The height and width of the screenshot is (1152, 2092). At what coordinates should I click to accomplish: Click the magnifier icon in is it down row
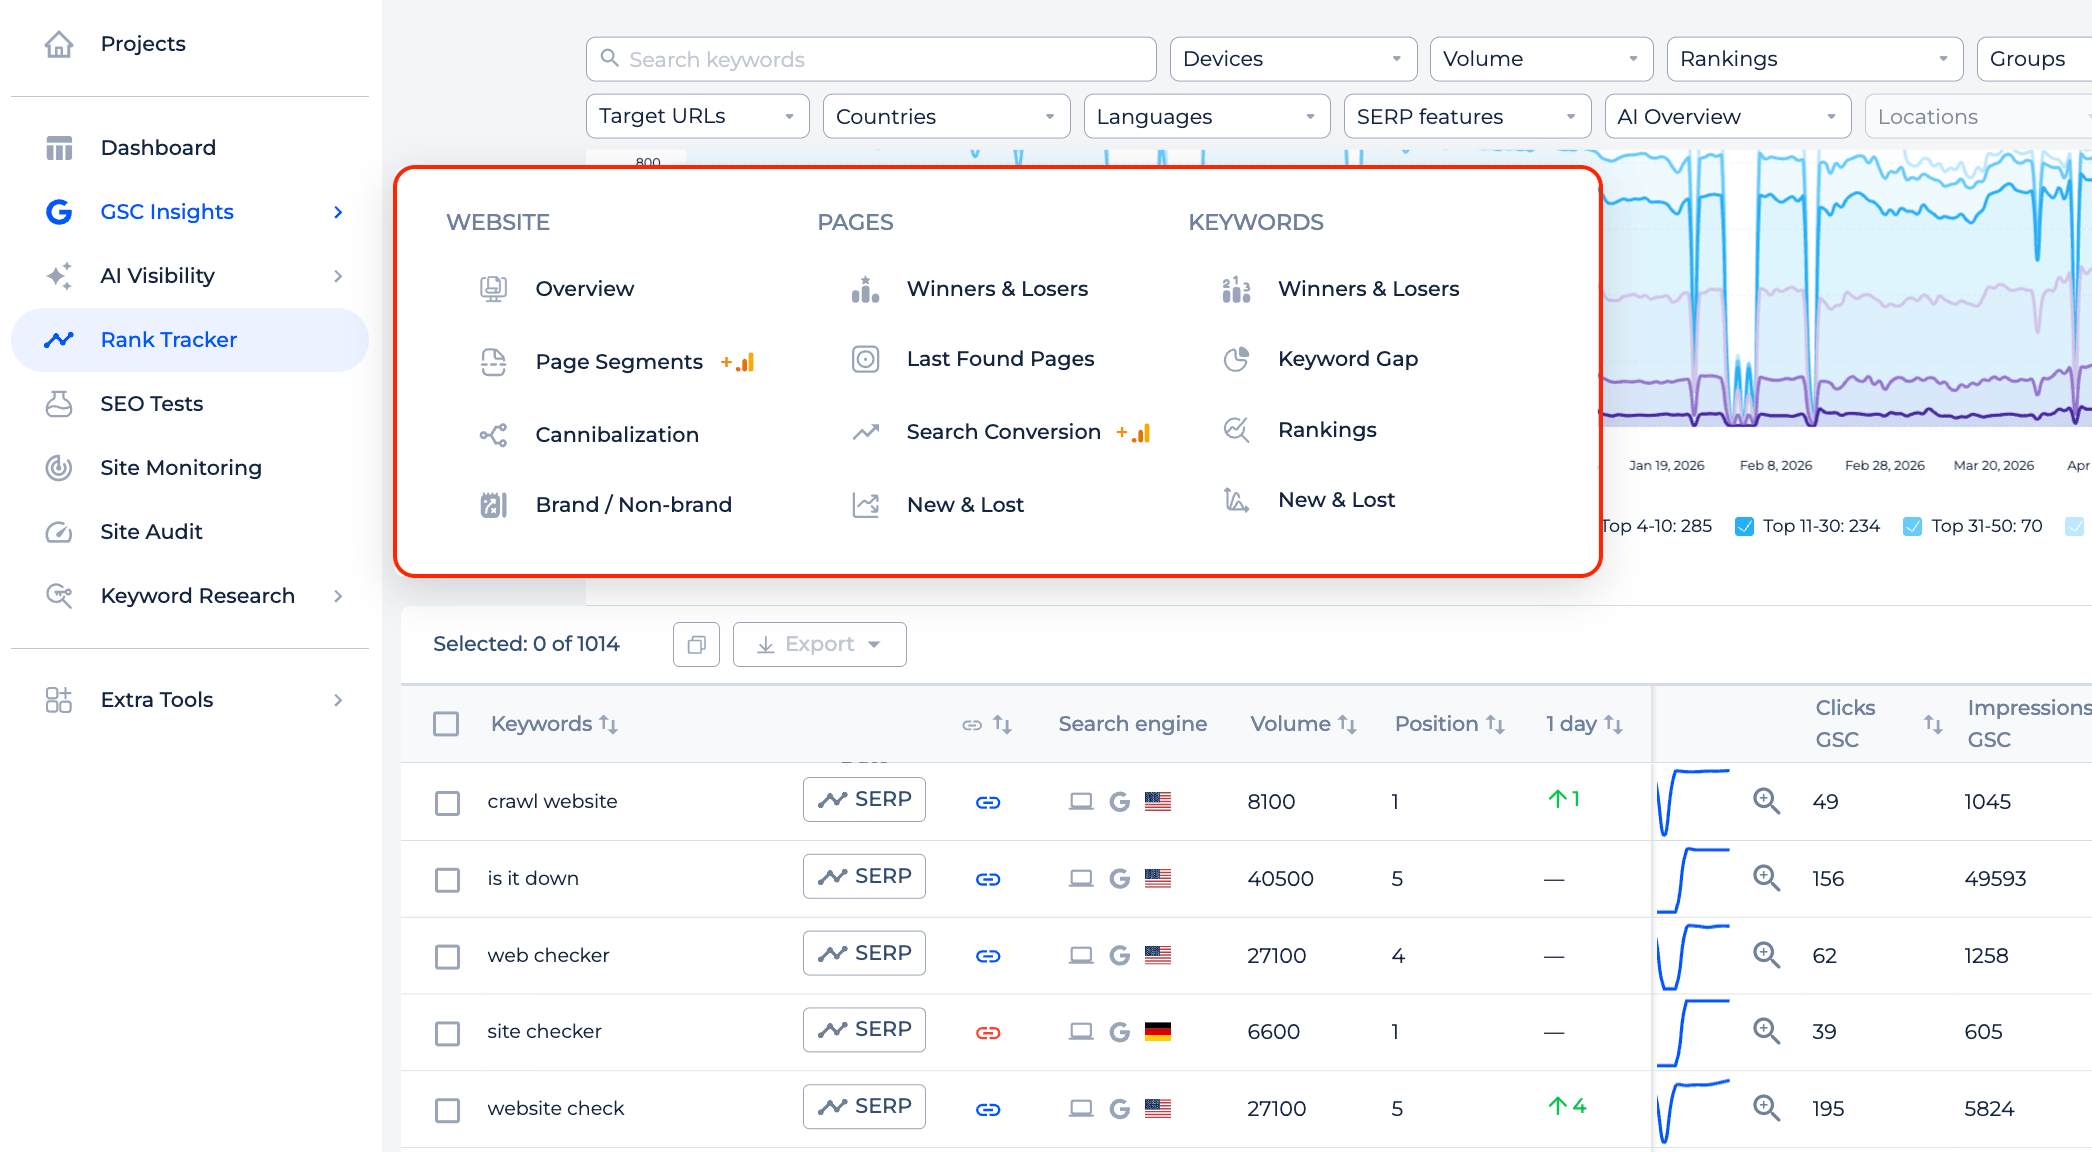click(x=1766, y=878)
